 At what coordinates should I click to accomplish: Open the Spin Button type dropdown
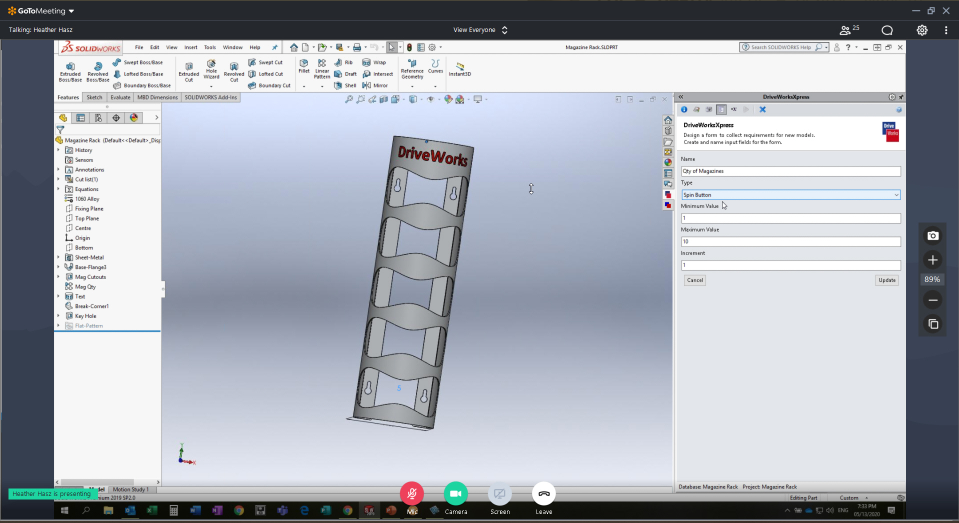click(x=790, y=195)
